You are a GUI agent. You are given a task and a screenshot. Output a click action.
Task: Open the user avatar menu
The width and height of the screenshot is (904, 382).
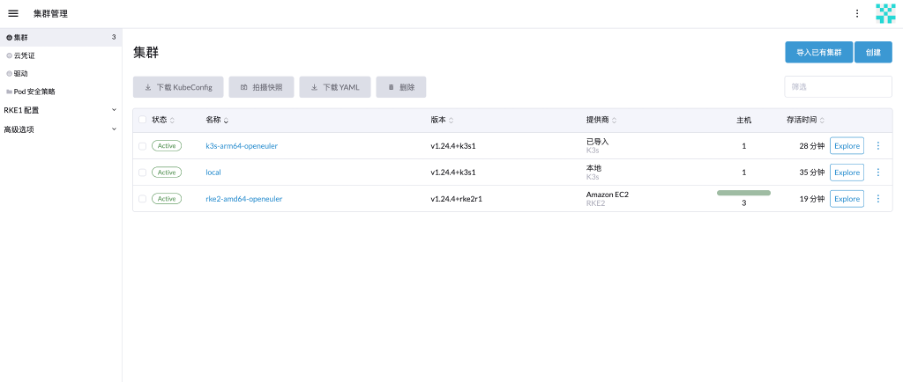pos(885,13)
